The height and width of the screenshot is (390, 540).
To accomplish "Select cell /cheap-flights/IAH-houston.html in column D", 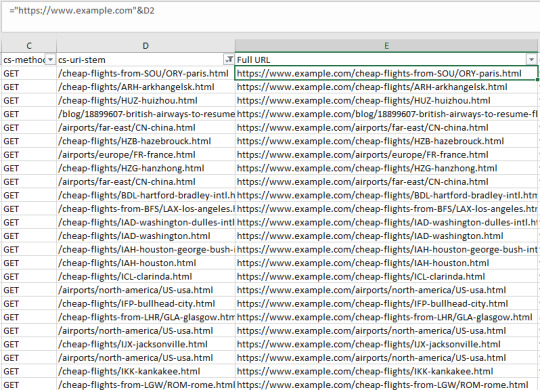I will pos(146,263).
